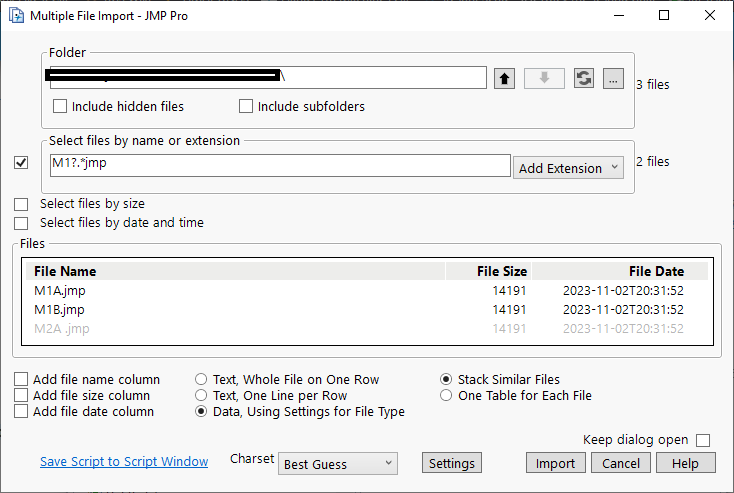Click the file name pattern input field
734x493 pixels.
(280, 165)
